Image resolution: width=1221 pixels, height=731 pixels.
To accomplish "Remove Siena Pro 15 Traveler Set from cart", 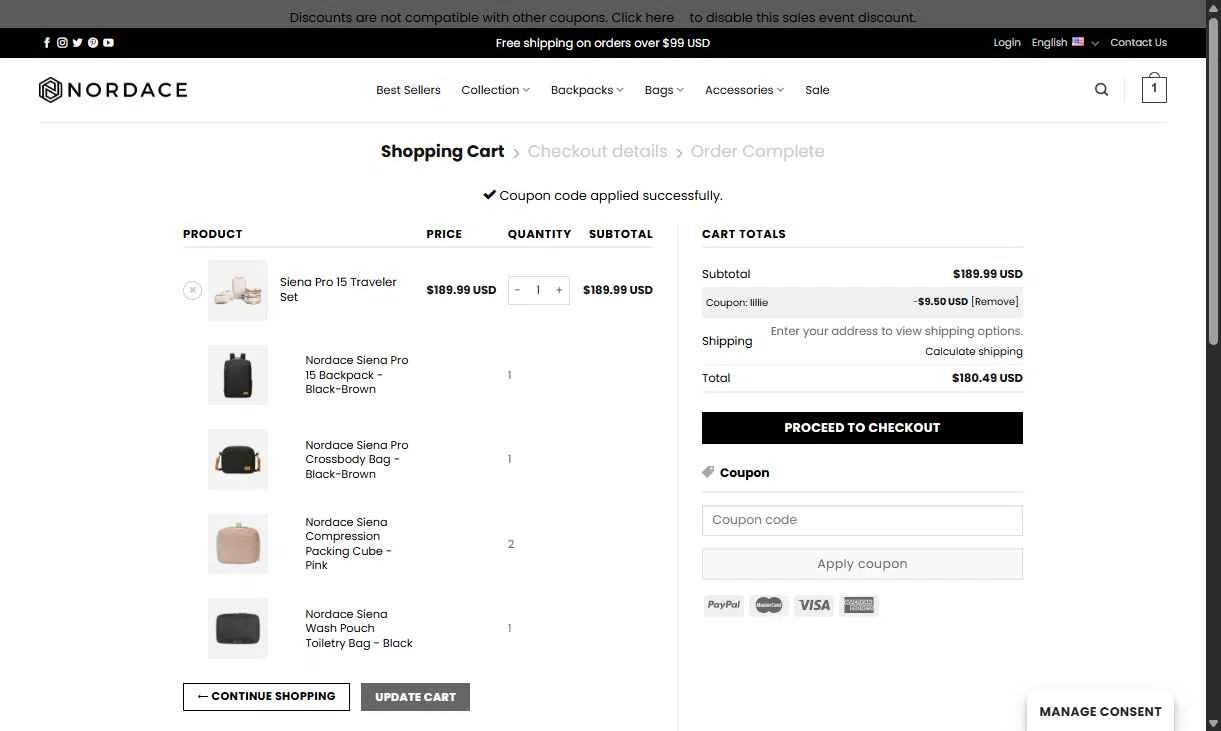I will click(x=193, y=290).
